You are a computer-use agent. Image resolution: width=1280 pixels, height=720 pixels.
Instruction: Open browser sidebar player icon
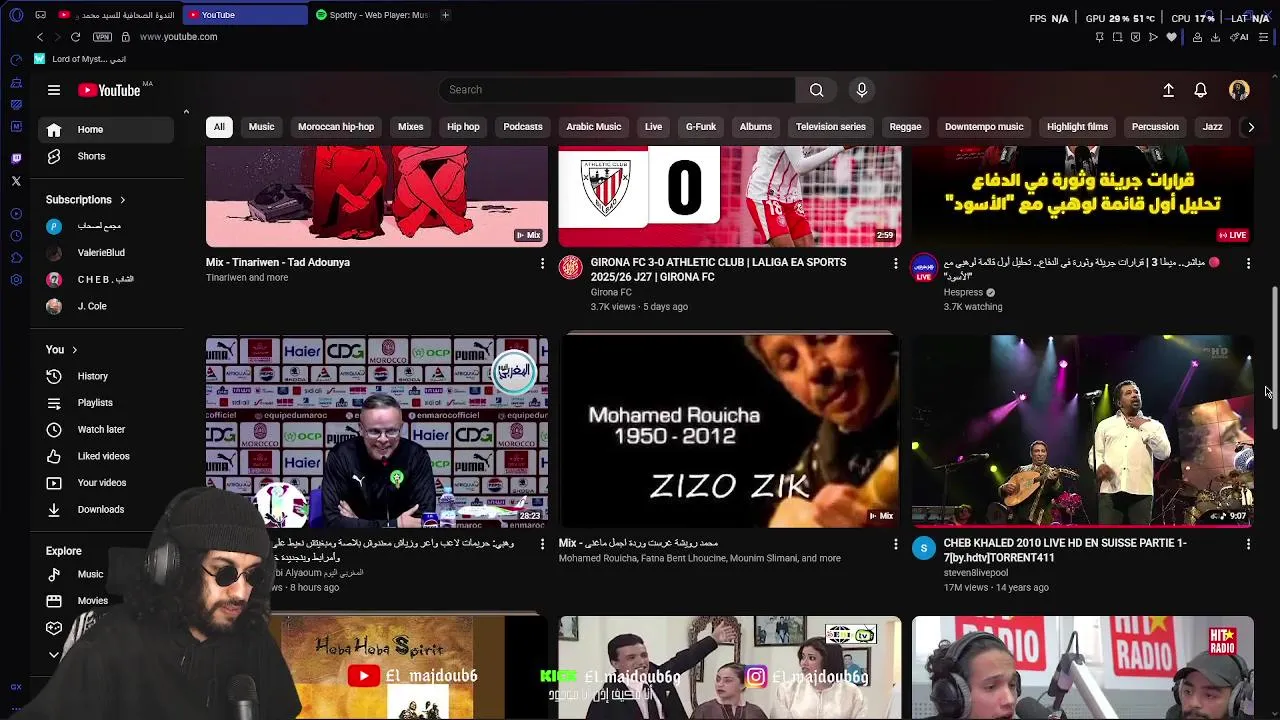click(16, 213)
